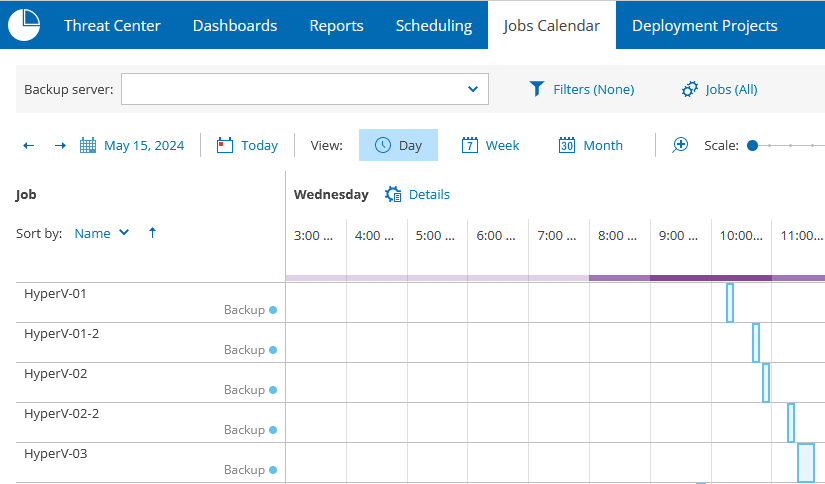Click the Month view calendar icon

[567, 145]
